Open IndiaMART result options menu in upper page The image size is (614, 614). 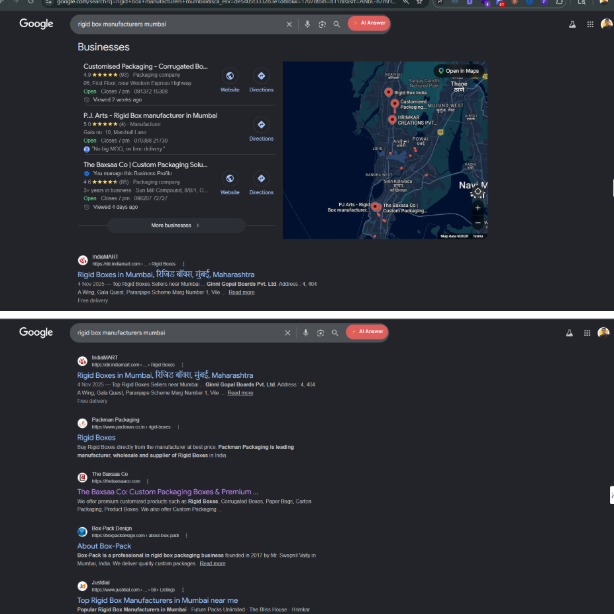(x=183, y=264)
